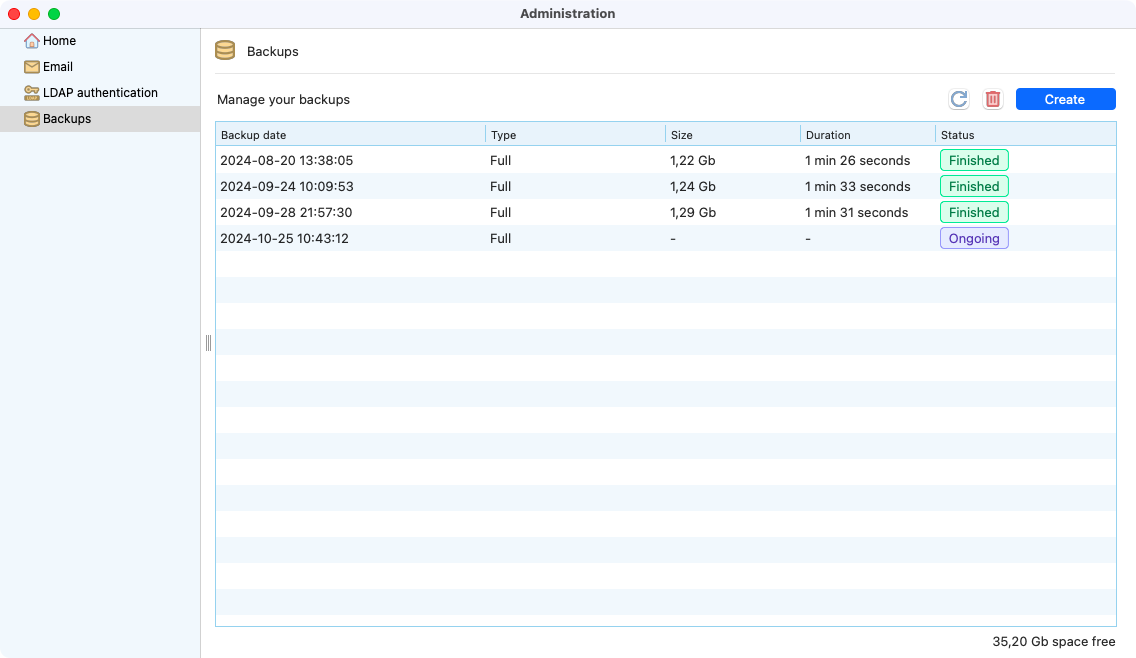Click Full type of the 2024-08-20 backup

pyautogui.click(x=500, y=160)
